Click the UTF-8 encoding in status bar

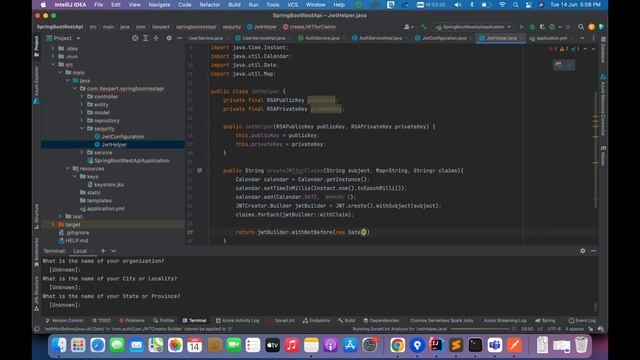point(554,329)
